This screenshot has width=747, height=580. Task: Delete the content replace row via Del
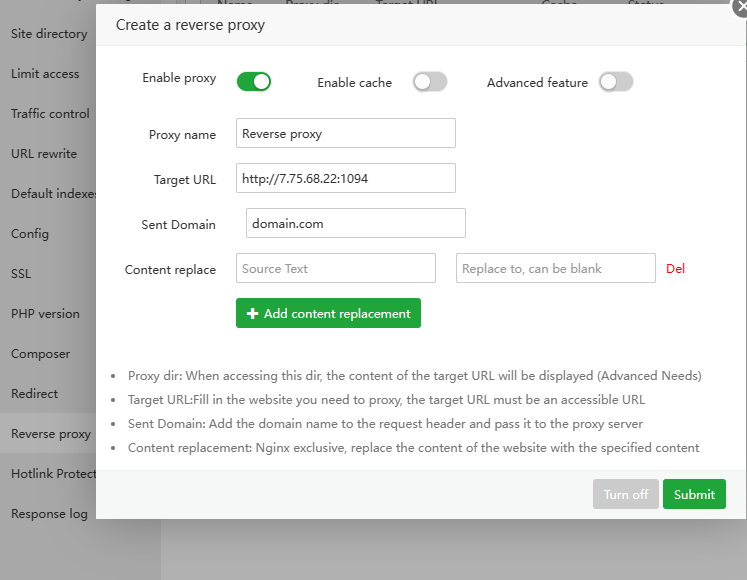point(676,268)
